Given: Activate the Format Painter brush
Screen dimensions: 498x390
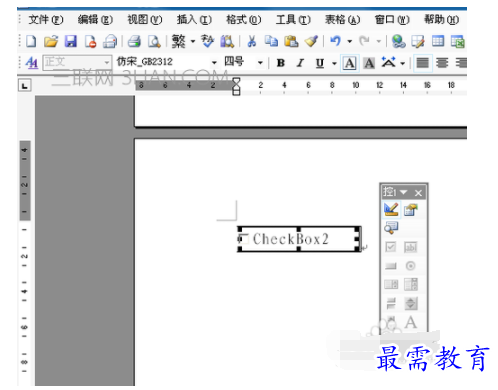Looking at the screenshot, I should coord(311,41).
